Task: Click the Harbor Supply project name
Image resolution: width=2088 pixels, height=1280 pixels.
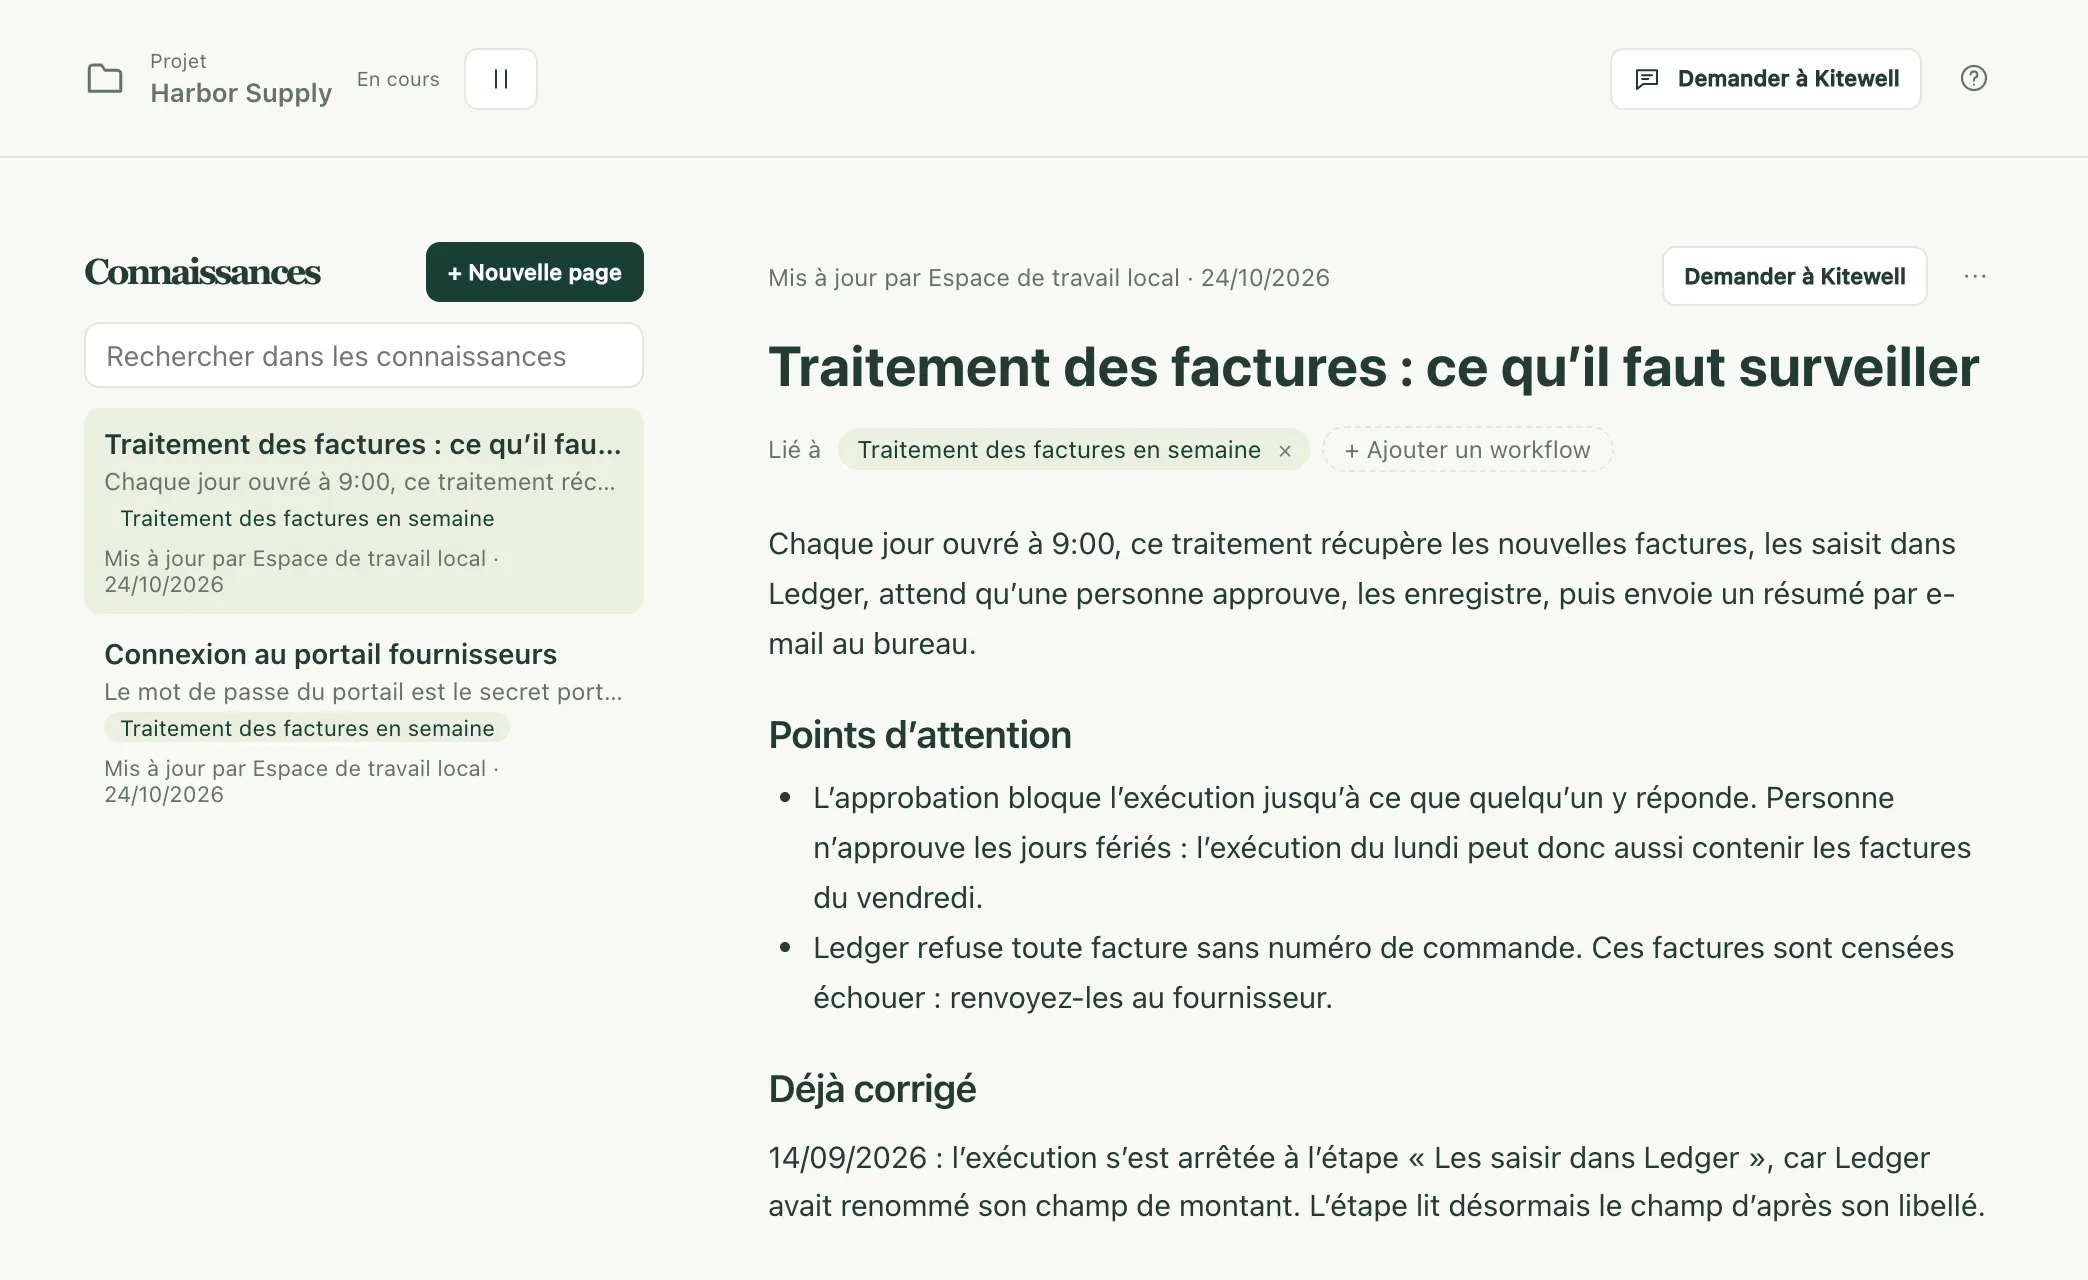Action: pyautogui.click(x=241, y=93)
